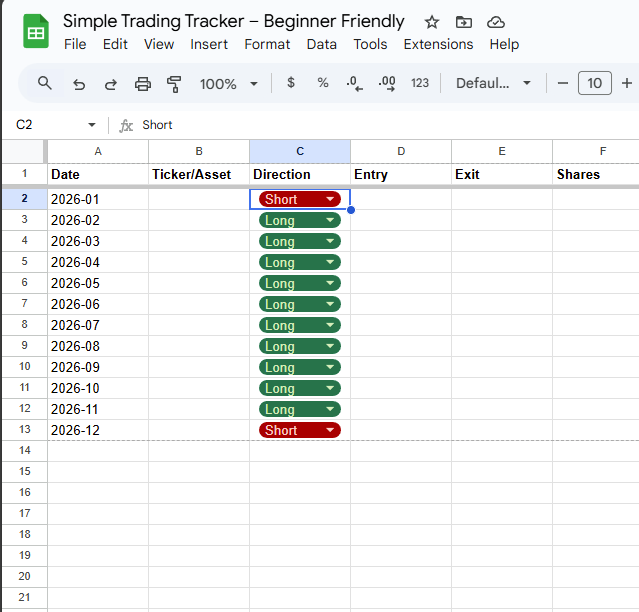Click the select-all corner box

point(24,151)
